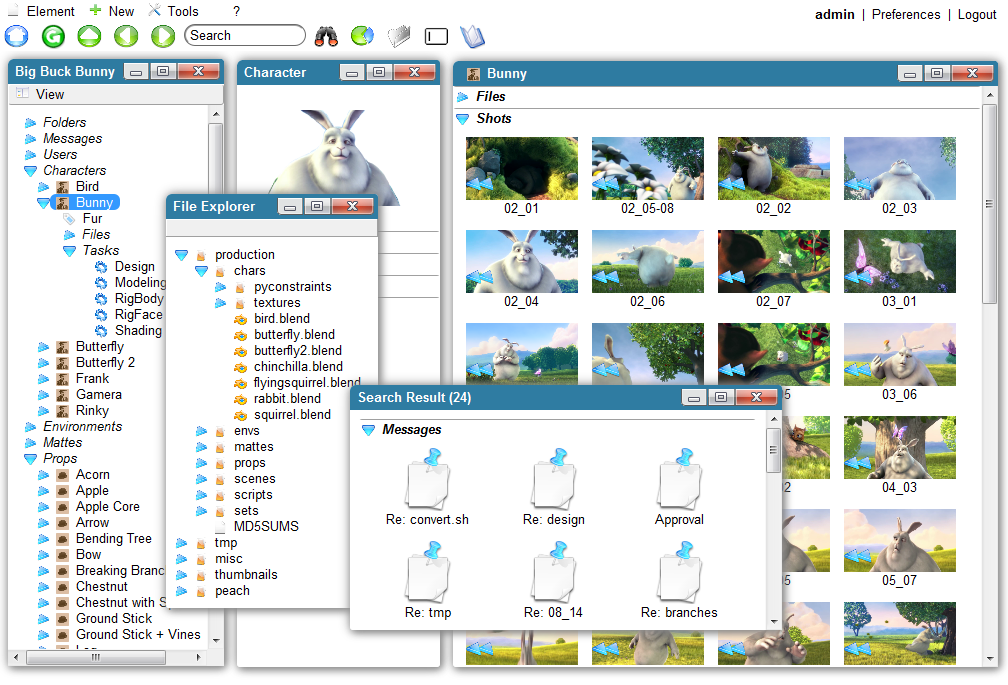Collapse the chars folder in File Explorer
Viewport: 1008px width, 685px height.
202,271
